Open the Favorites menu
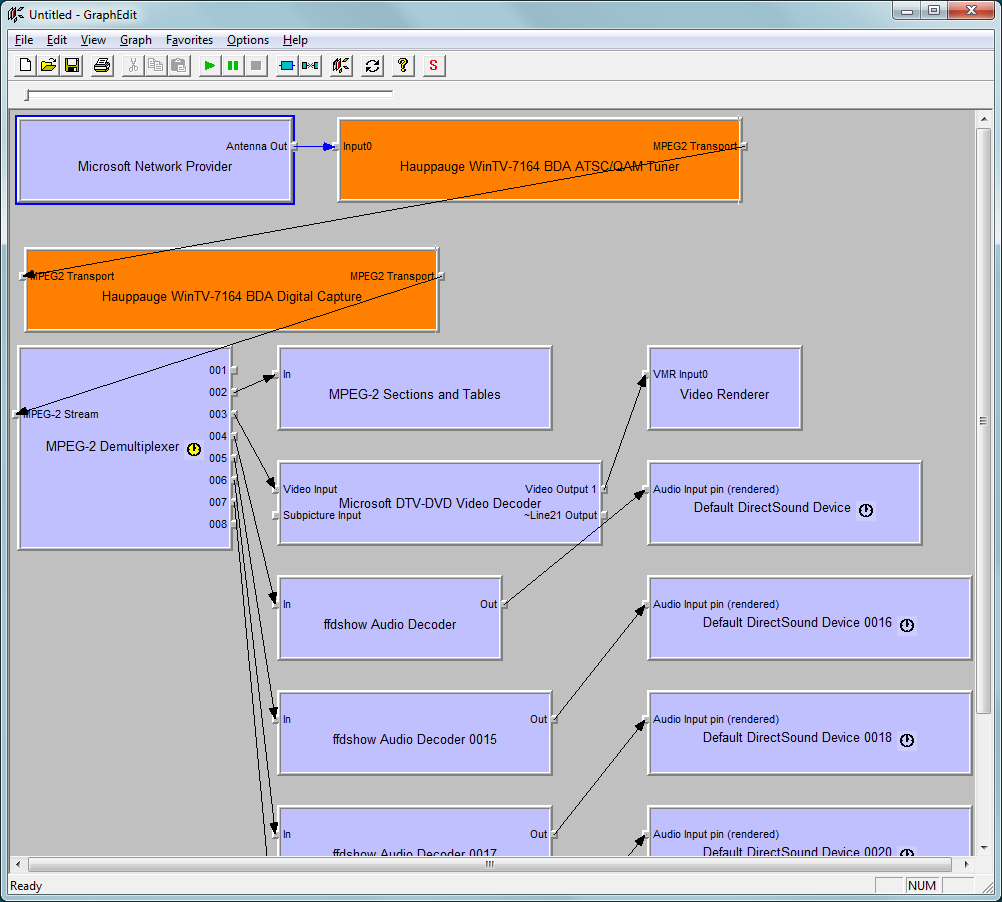Image resolution: width=1002 pixels, height=902 pixels. pyautogui.click(x=189, y=40)
